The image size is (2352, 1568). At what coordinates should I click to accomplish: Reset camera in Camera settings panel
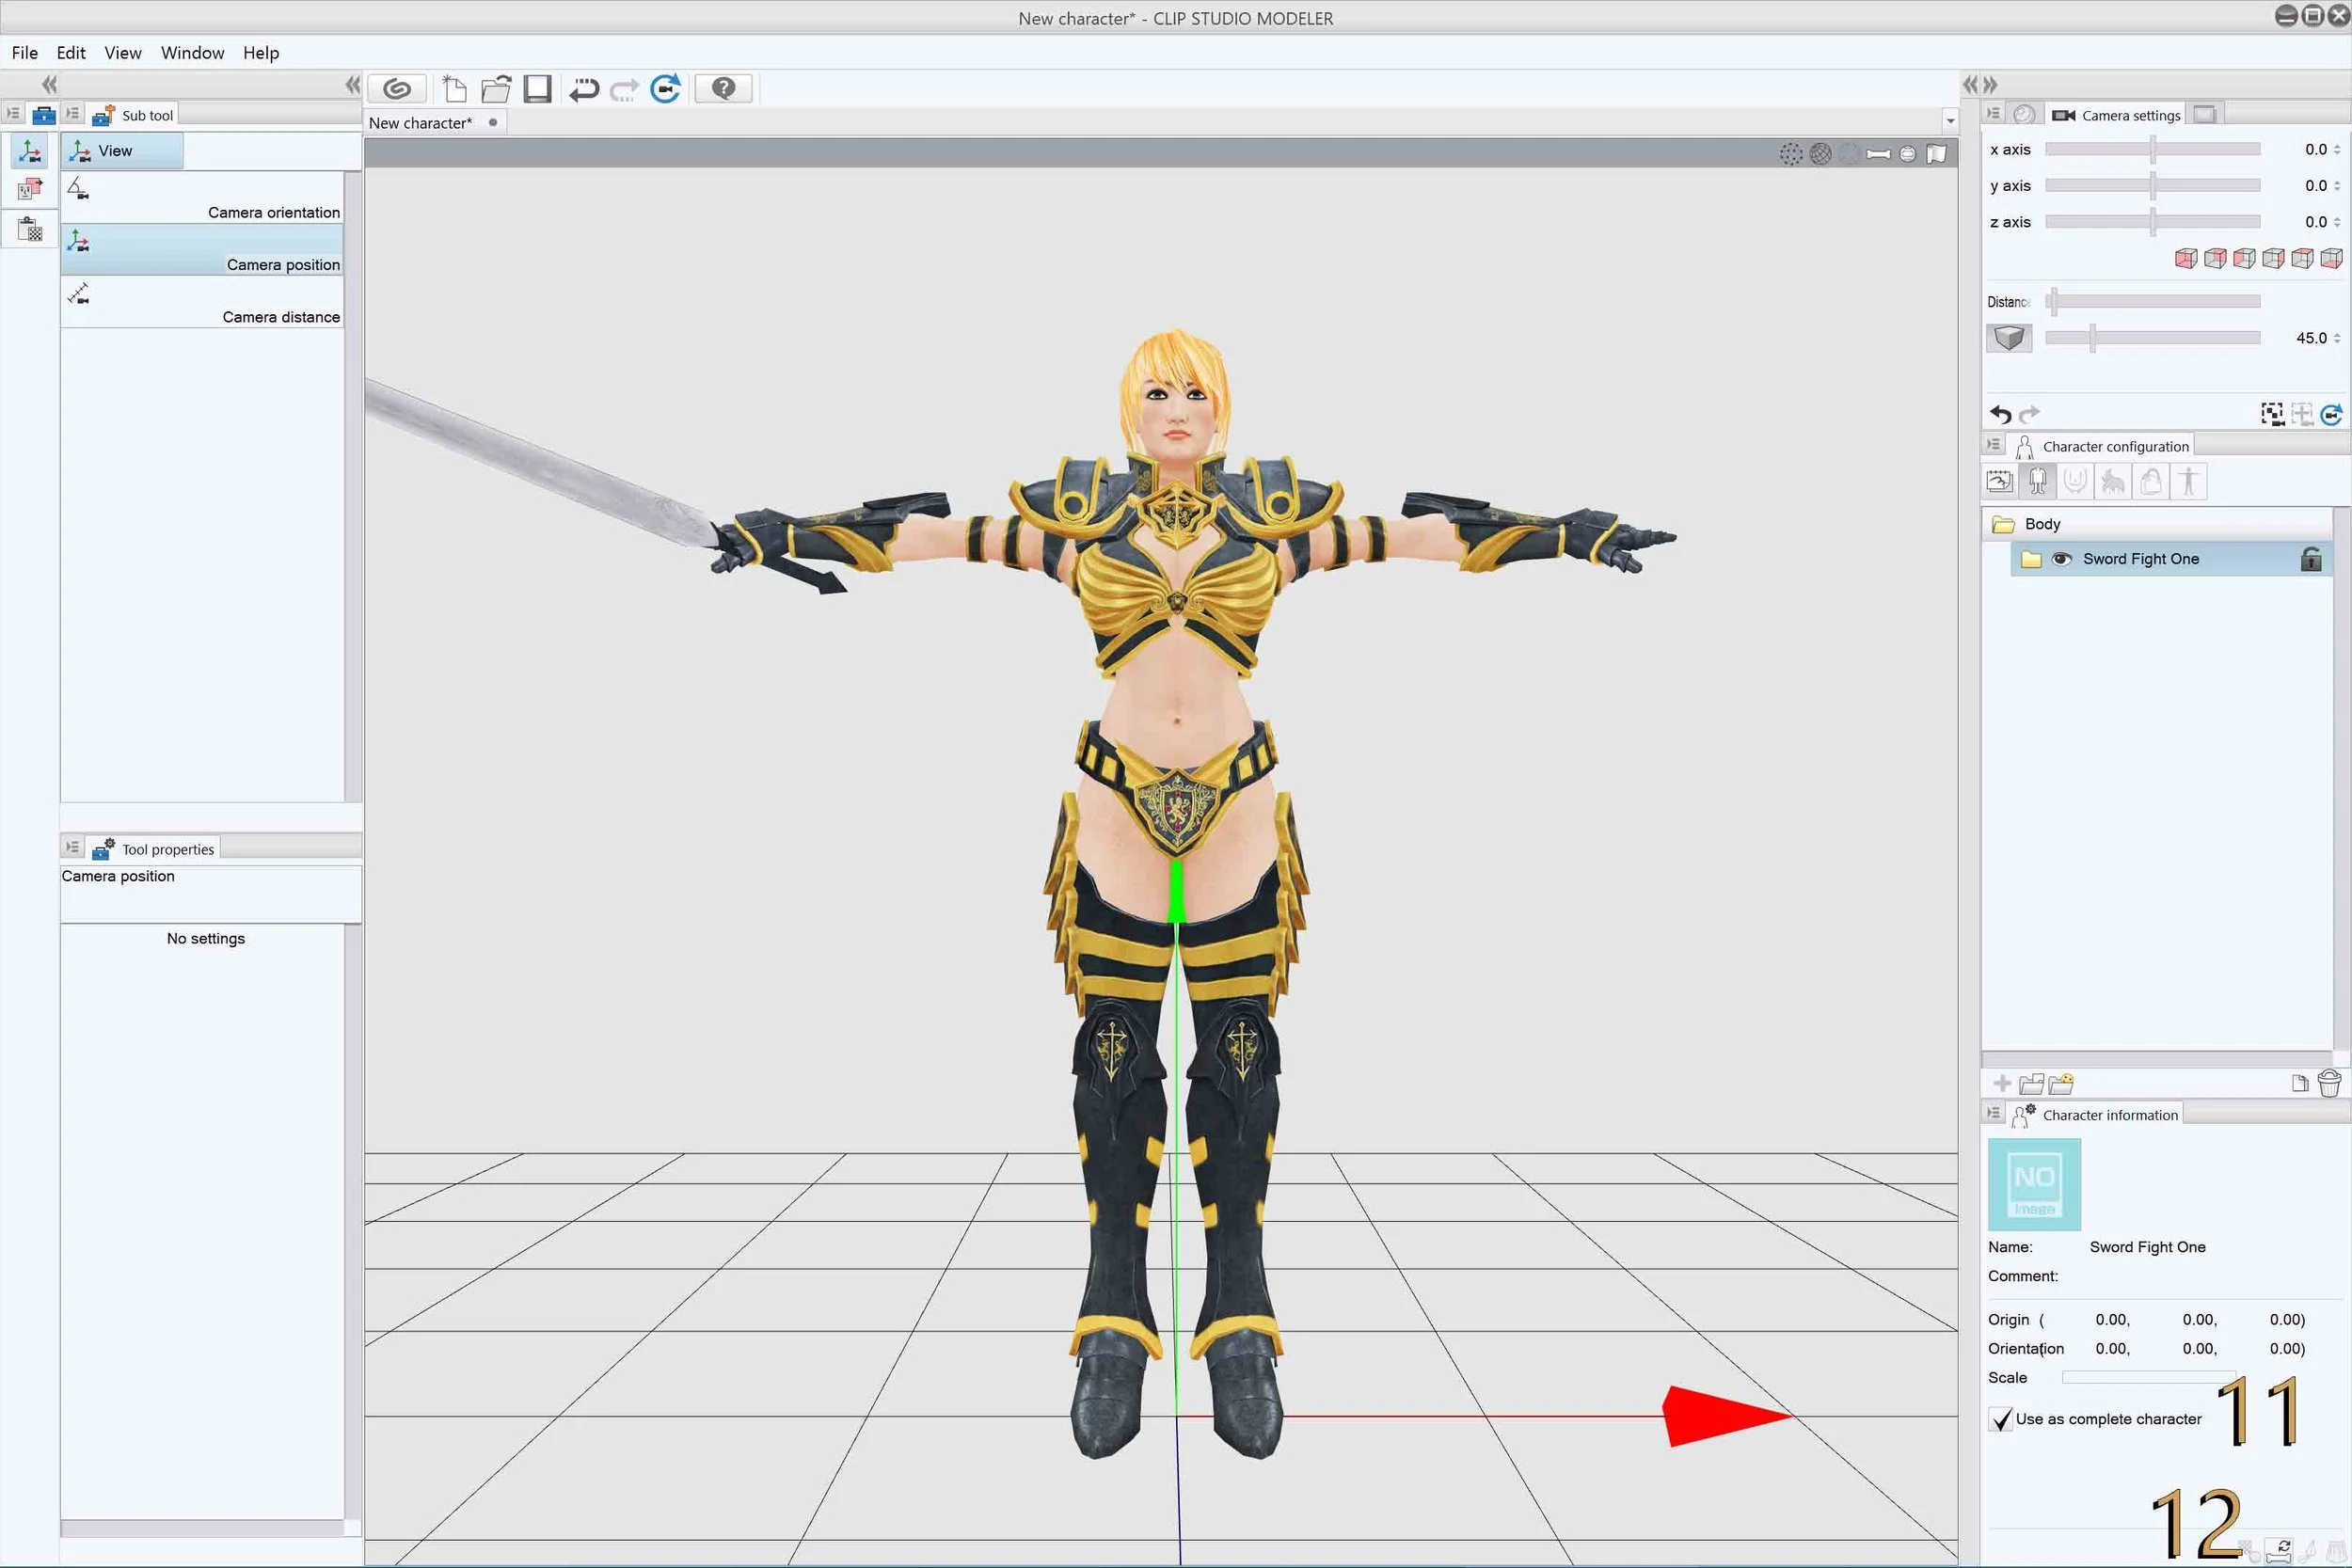tap(2331, 414)
